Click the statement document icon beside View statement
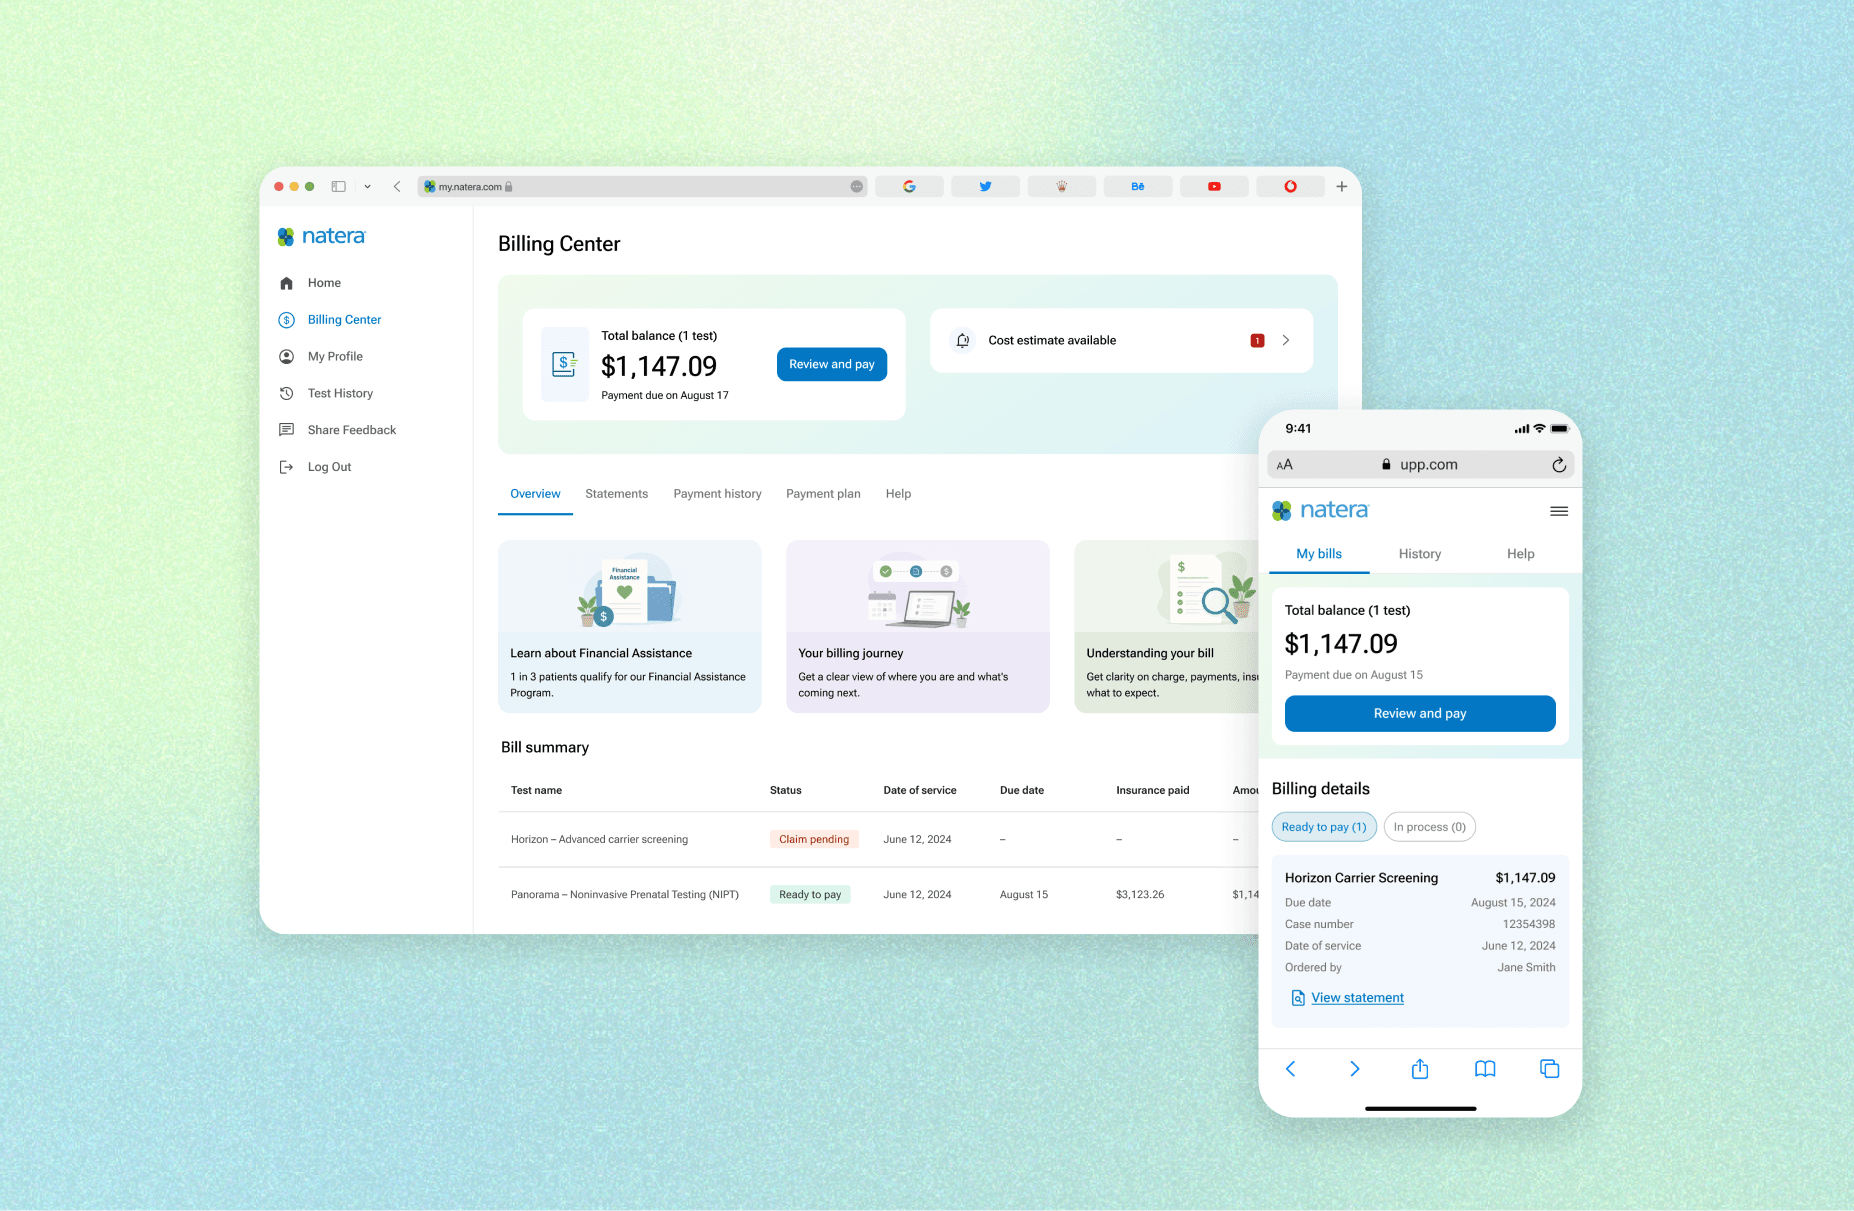Viewport: 1854px width, 1211px height. click(x=1297, y=998)
